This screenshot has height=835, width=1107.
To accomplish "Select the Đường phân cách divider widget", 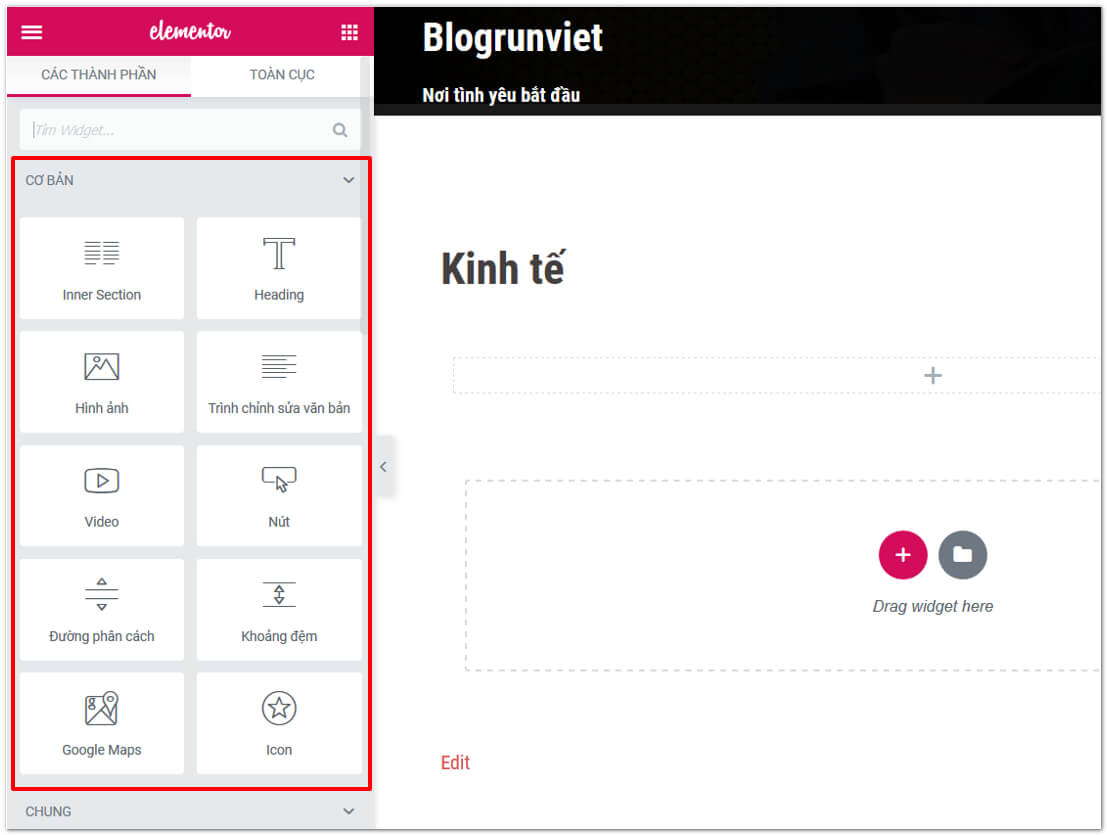I will [102, 609].
